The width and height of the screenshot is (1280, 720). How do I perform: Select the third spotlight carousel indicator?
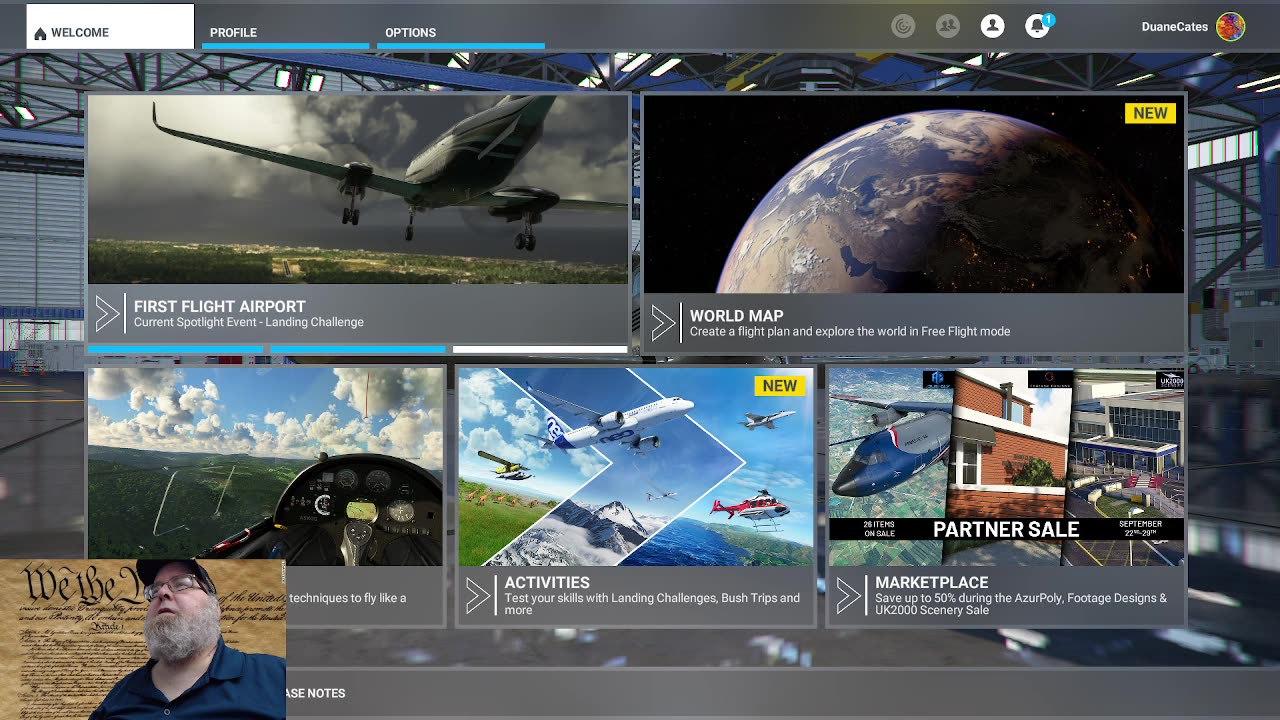540,350
